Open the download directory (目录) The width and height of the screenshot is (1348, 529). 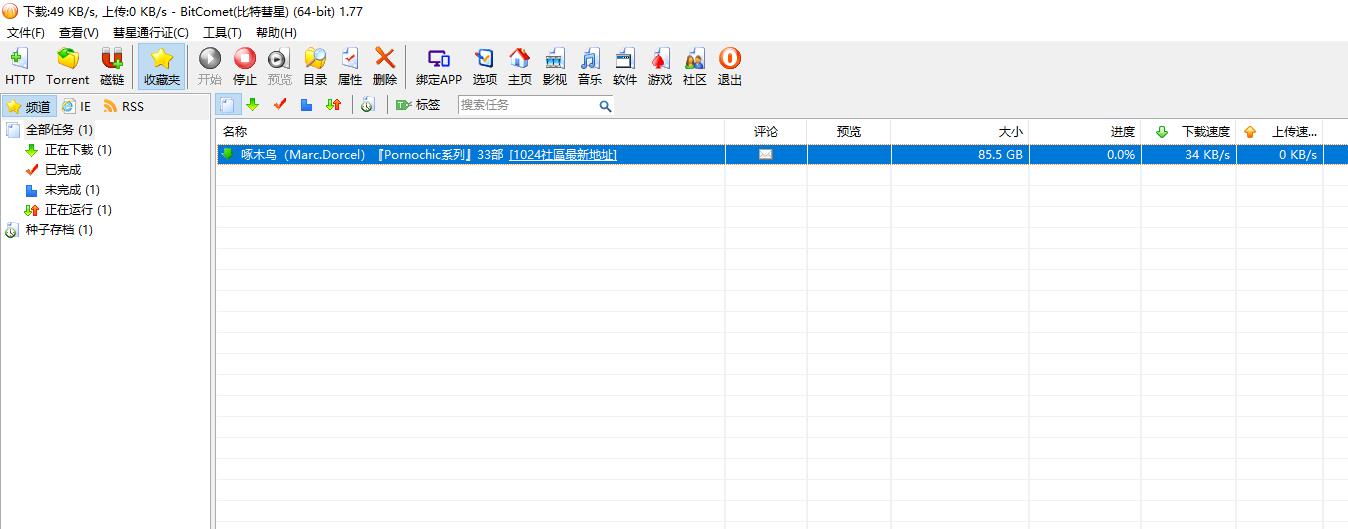315,66
